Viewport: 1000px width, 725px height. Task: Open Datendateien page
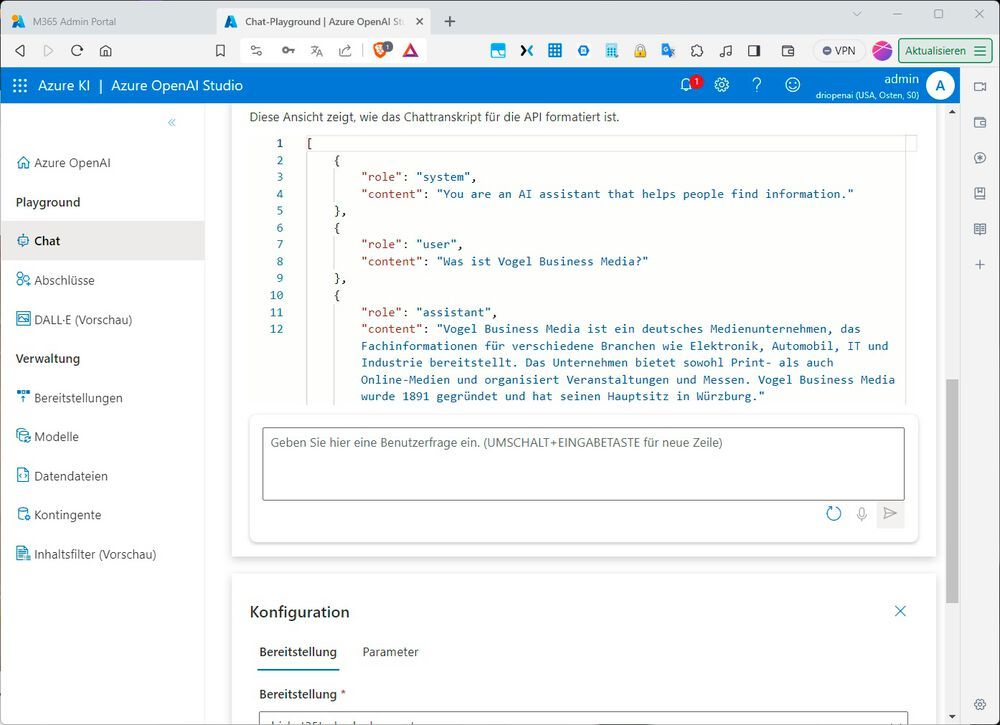click(x=62, y=476)
